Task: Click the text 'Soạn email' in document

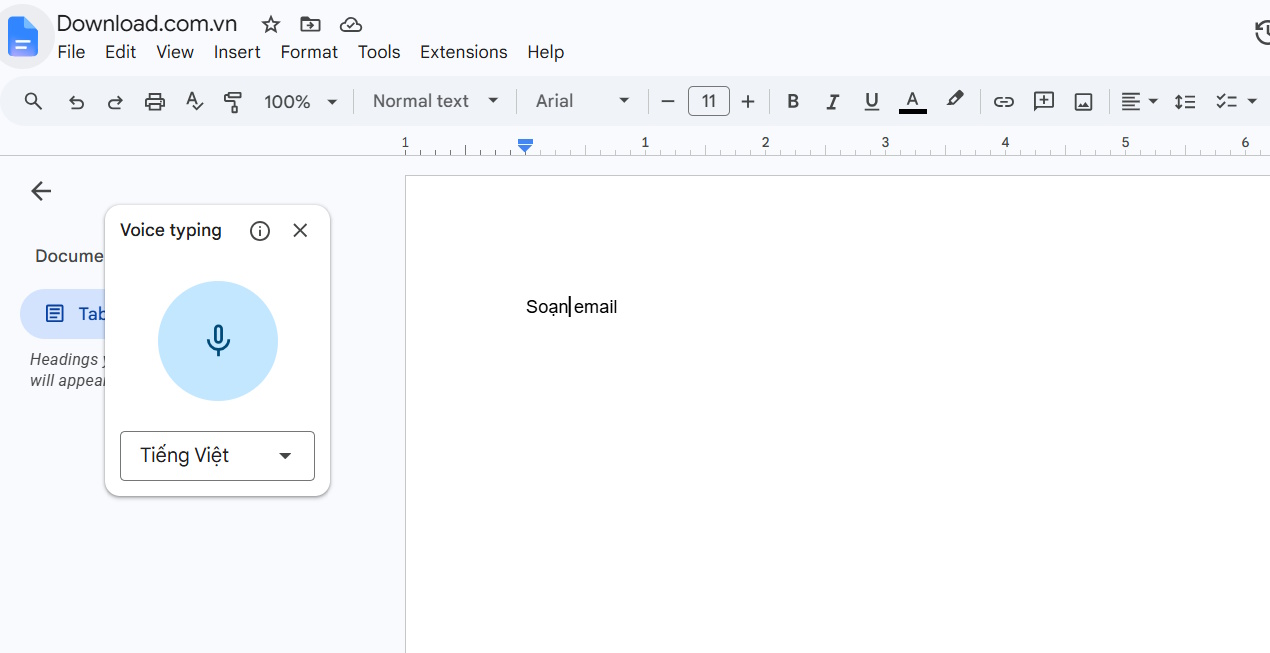Action: coord(572,307)
